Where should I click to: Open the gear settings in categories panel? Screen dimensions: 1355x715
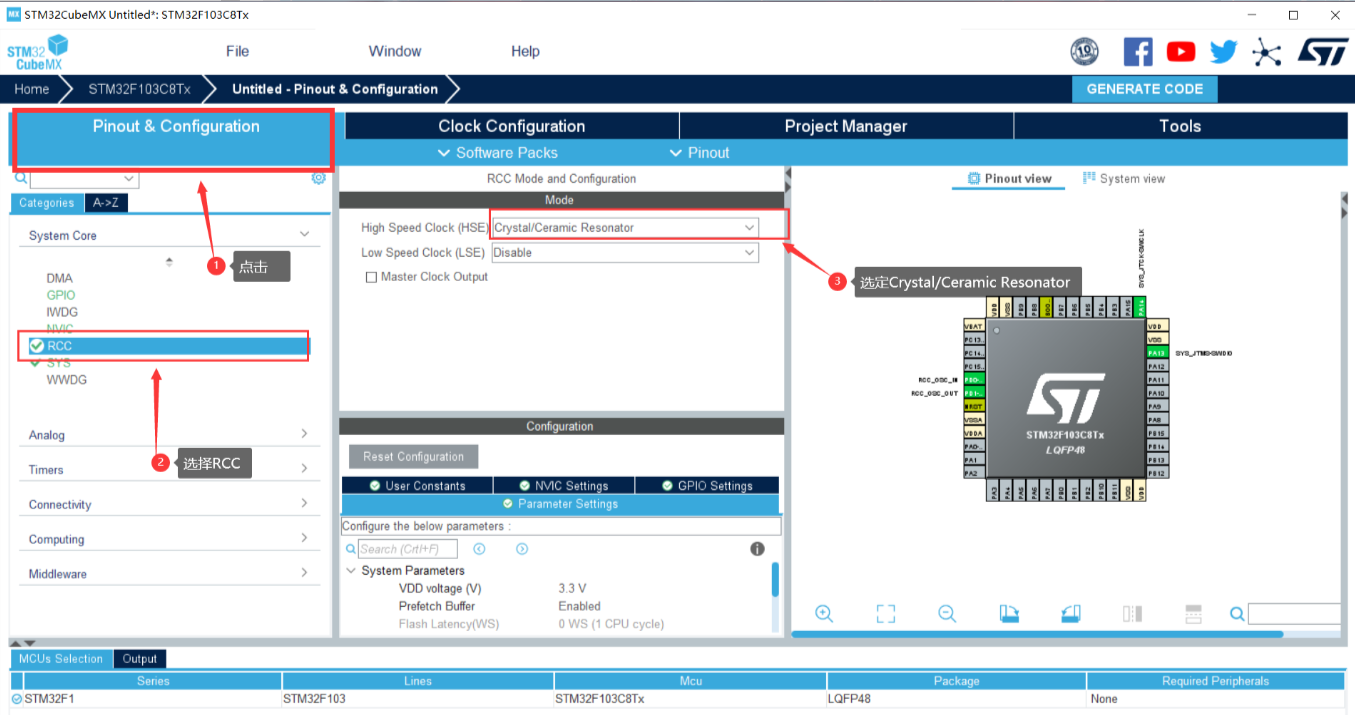(319, 178)
